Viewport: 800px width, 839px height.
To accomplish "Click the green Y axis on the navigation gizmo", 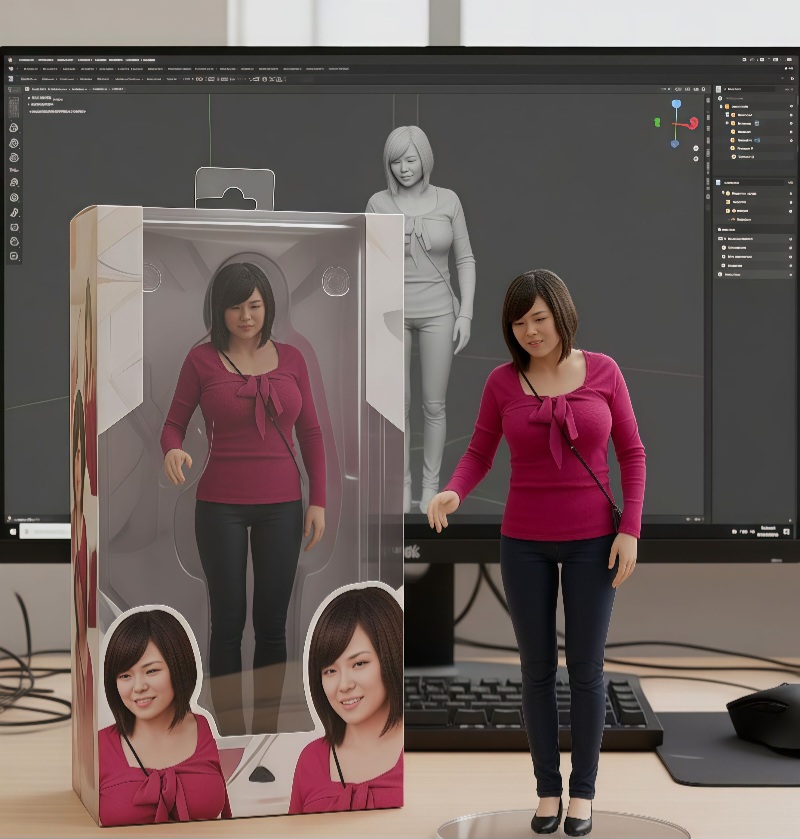I will 657,122.
